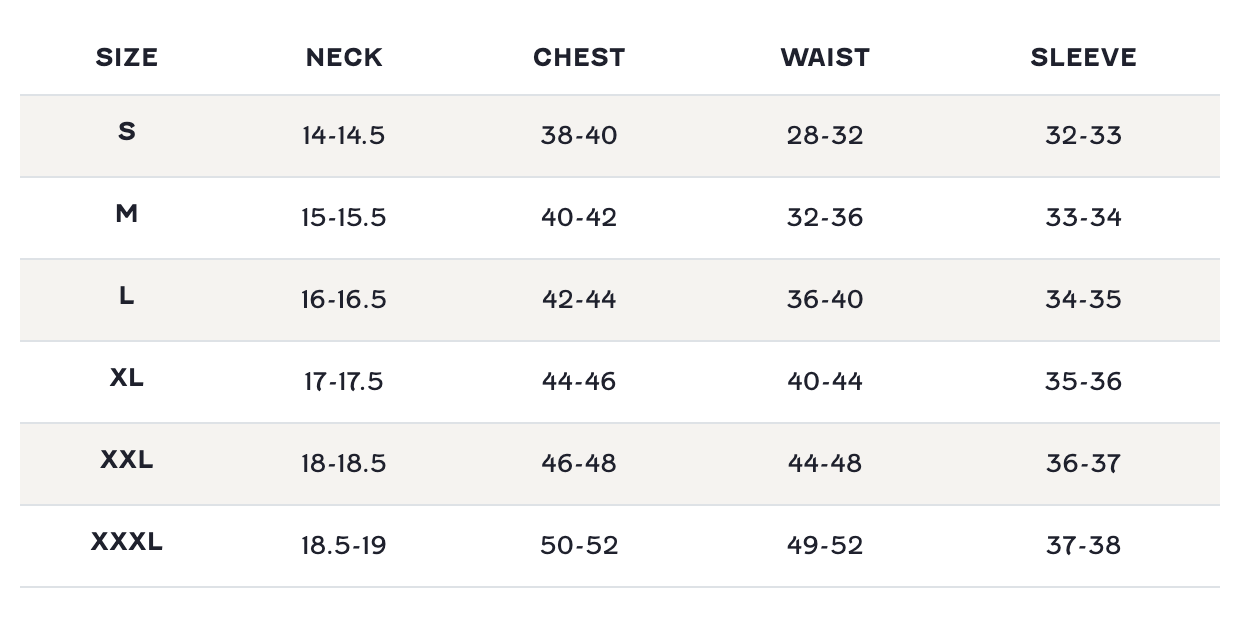Click chest measurement 40-42 for size M
This screenshot has width=1238, height=626.
(x=579, y=218)
